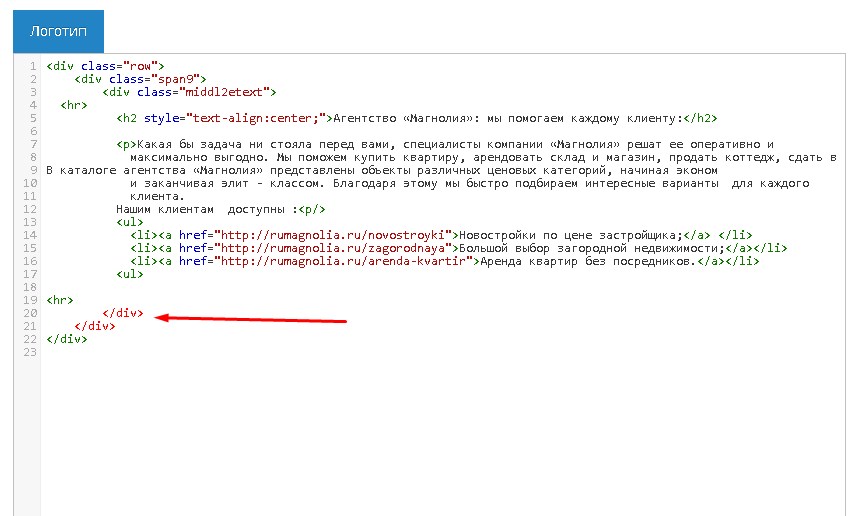Click the text Аренда квартир без посредников
The width and height of the screenshot is (856, 516).
(x=588, y=262)
